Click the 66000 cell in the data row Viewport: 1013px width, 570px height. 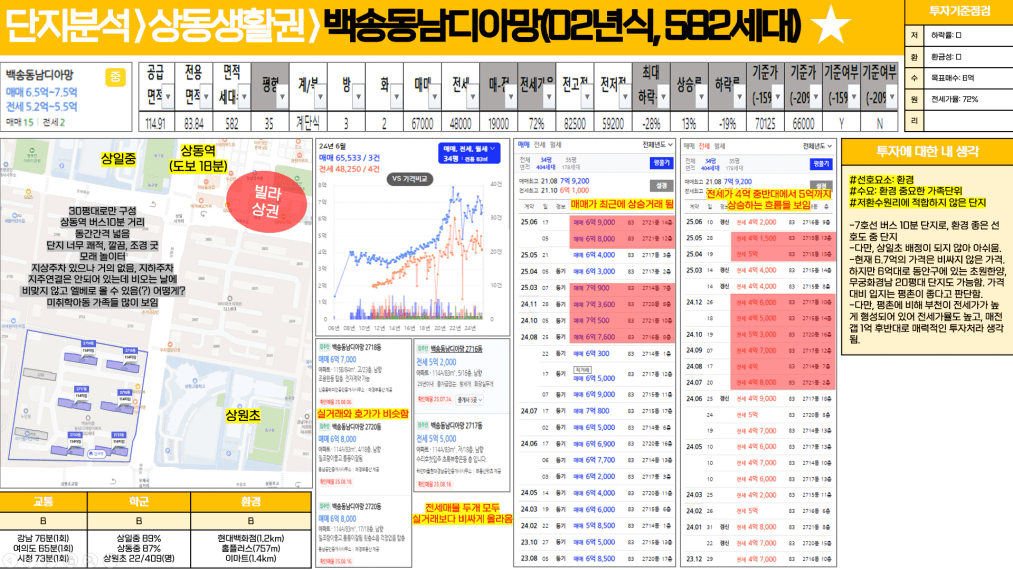pos(804,123)
